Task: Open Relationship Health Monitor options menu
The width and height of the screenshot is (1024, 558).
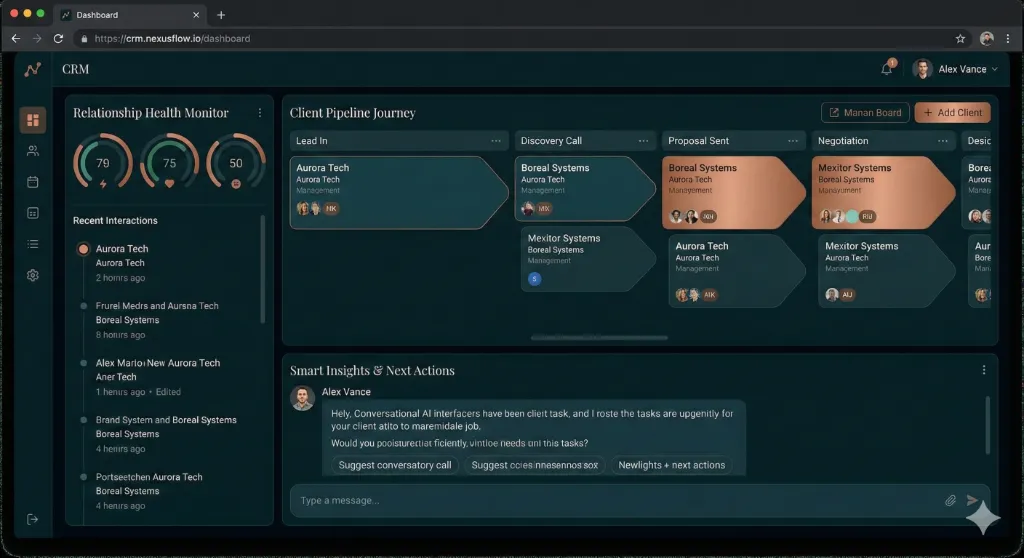Action: pyautogui.click(x=260, y=113)
